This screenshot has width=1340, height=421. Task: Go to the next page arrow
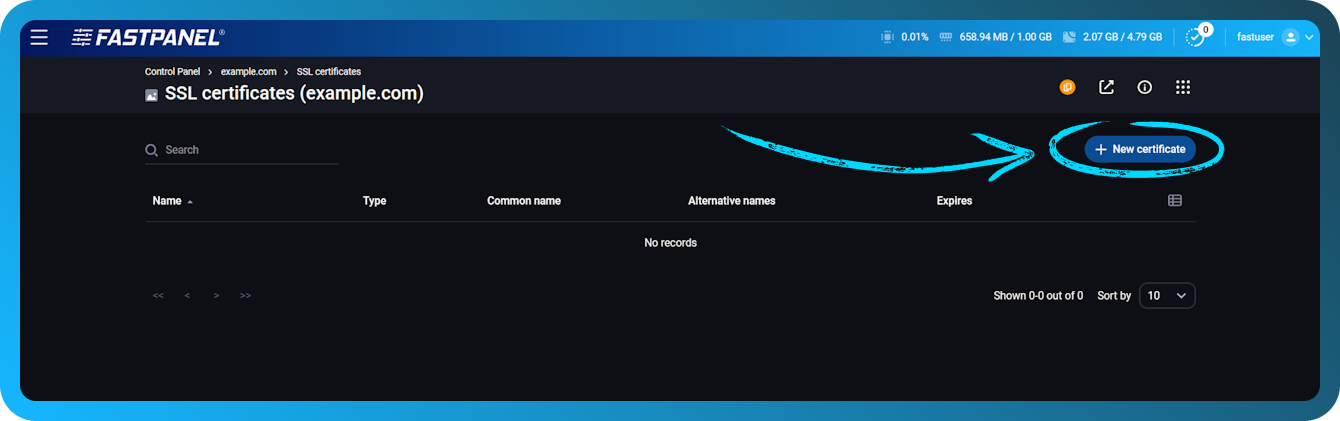pos(216,296)
